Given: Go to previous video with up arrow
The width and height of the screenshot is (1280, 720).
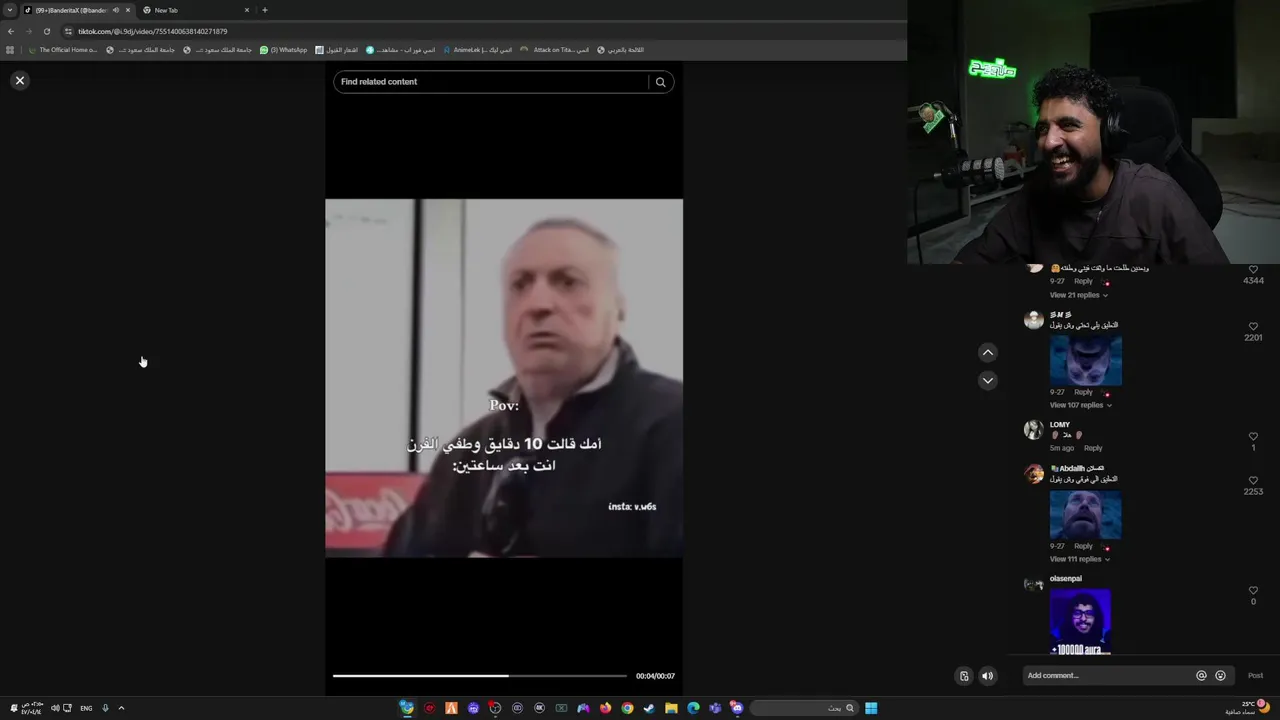Looking at the screenshot, I should [x=987, y=352].
